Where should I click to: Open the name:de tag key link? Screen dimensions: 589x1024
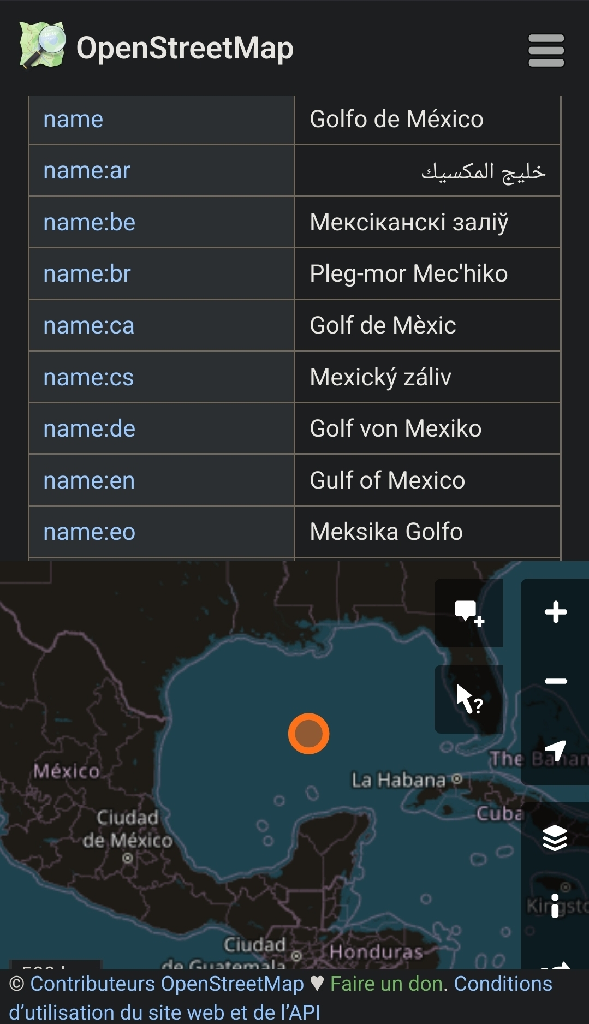coord(89,428)
